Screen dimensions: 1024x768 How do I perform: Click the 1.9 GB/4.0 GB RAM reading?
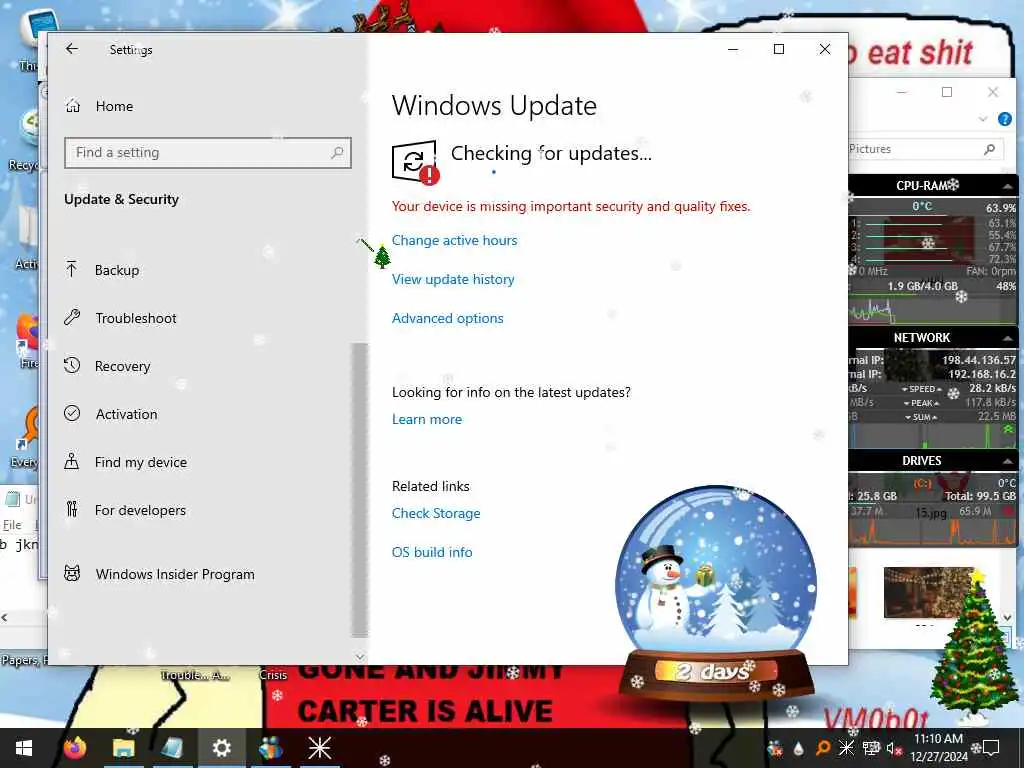(x=922, y=286)
